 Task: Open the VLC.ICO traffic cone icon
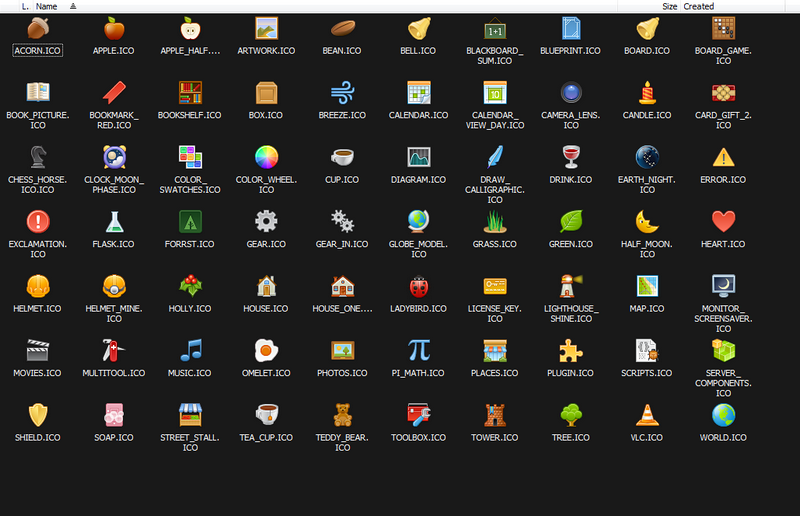[647, 415]
